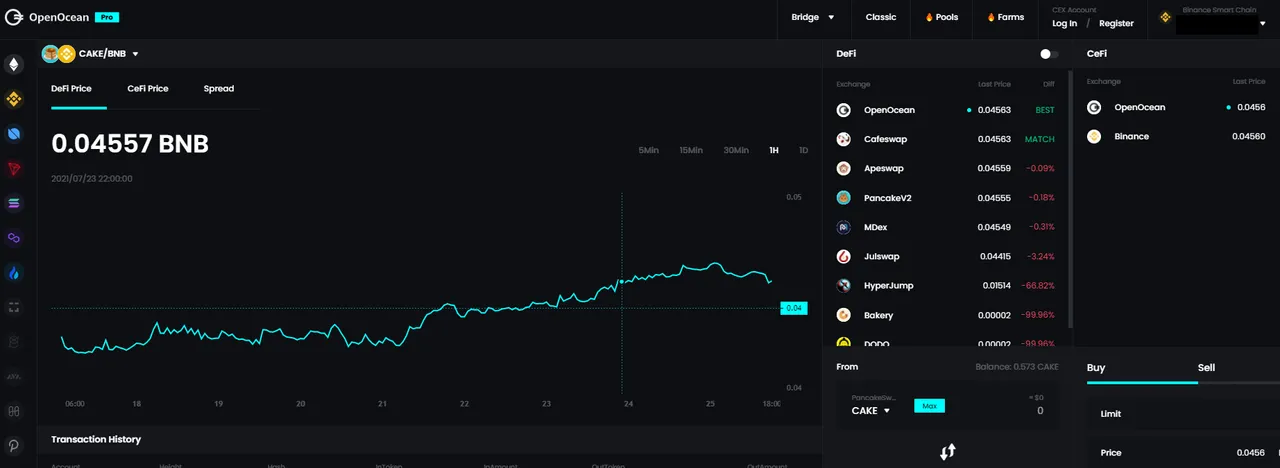Select the blue Ontology chain sidebar icon

(x=14, y=134)
